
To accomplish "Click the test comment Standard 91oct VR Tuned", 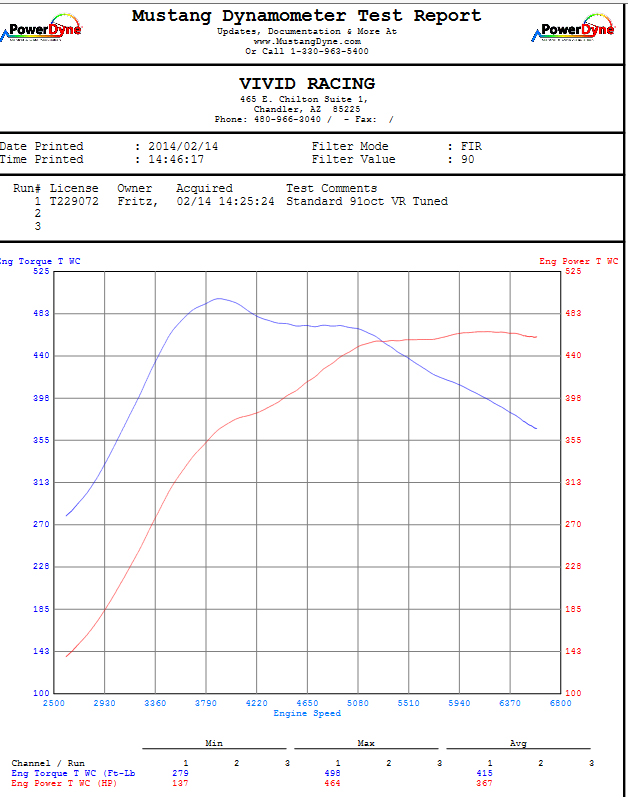I will pyautogui.click(x=367, y=201).
